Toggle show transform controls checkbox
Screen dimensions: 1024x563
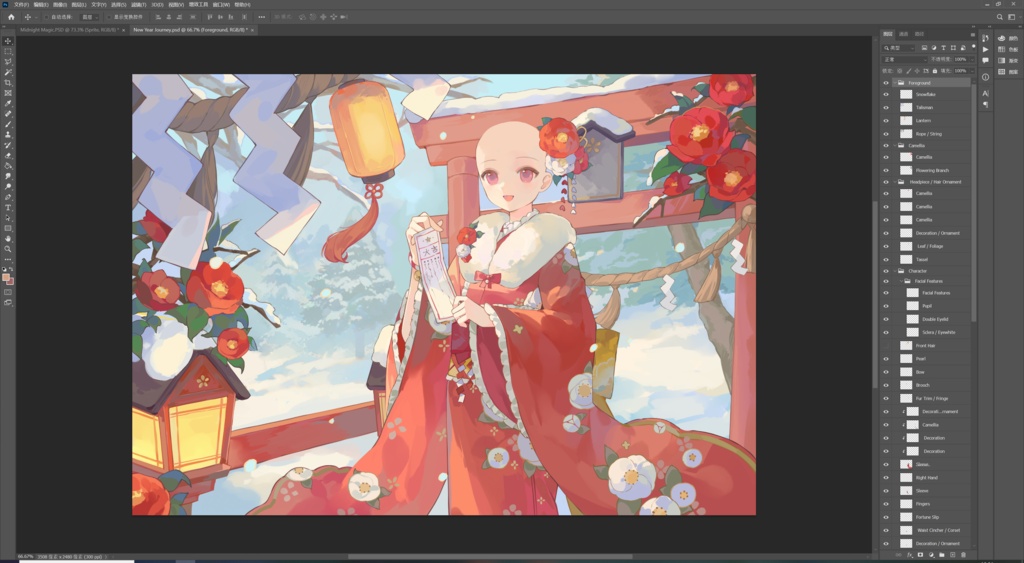109,17
